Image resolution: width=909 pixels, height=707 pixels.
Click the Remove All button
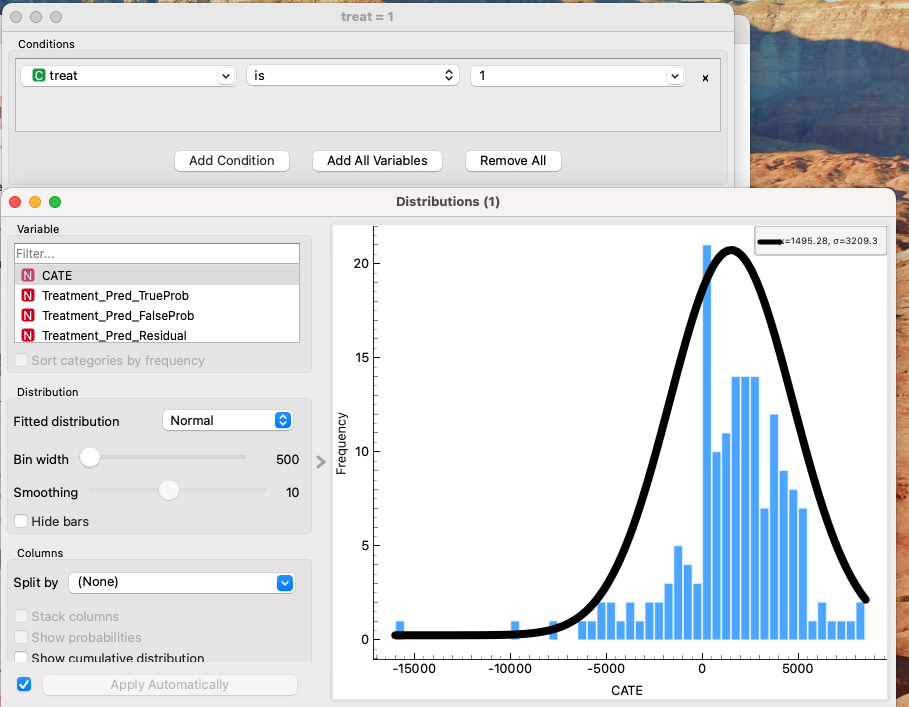tap(513, 161)
